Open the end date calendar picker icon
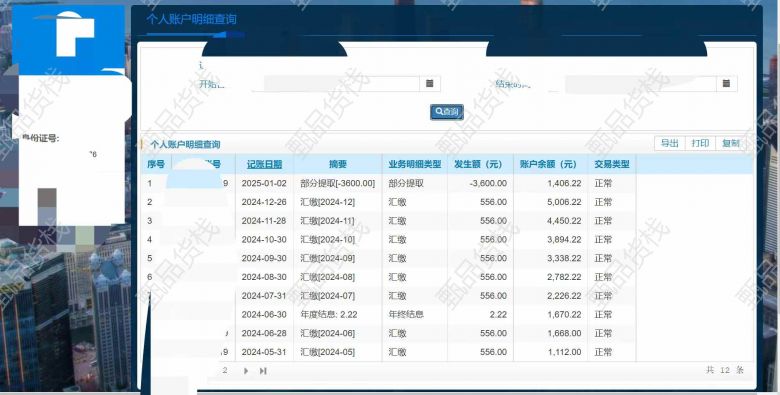Image resolution: width=780 pixels, height=395 pixels. (726, 84)
